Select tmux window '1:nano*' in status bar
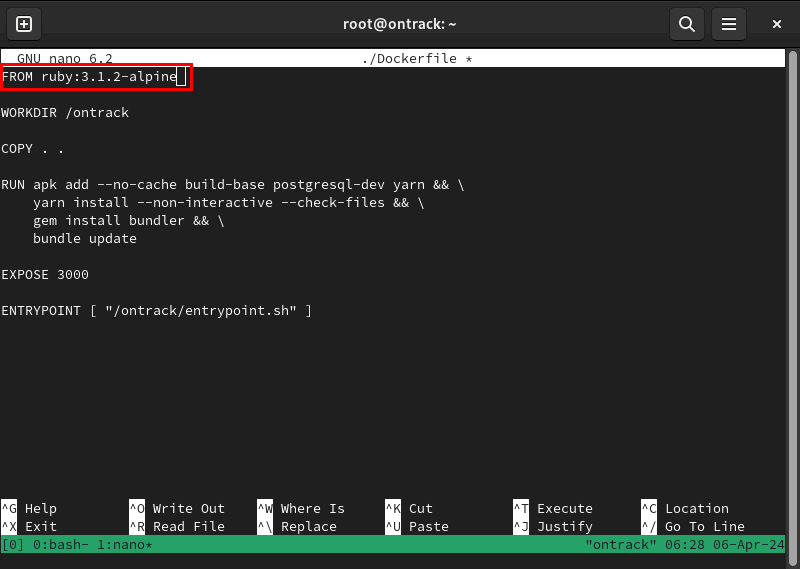Screen dimensions: 800x569 click(x=124, y=545)
